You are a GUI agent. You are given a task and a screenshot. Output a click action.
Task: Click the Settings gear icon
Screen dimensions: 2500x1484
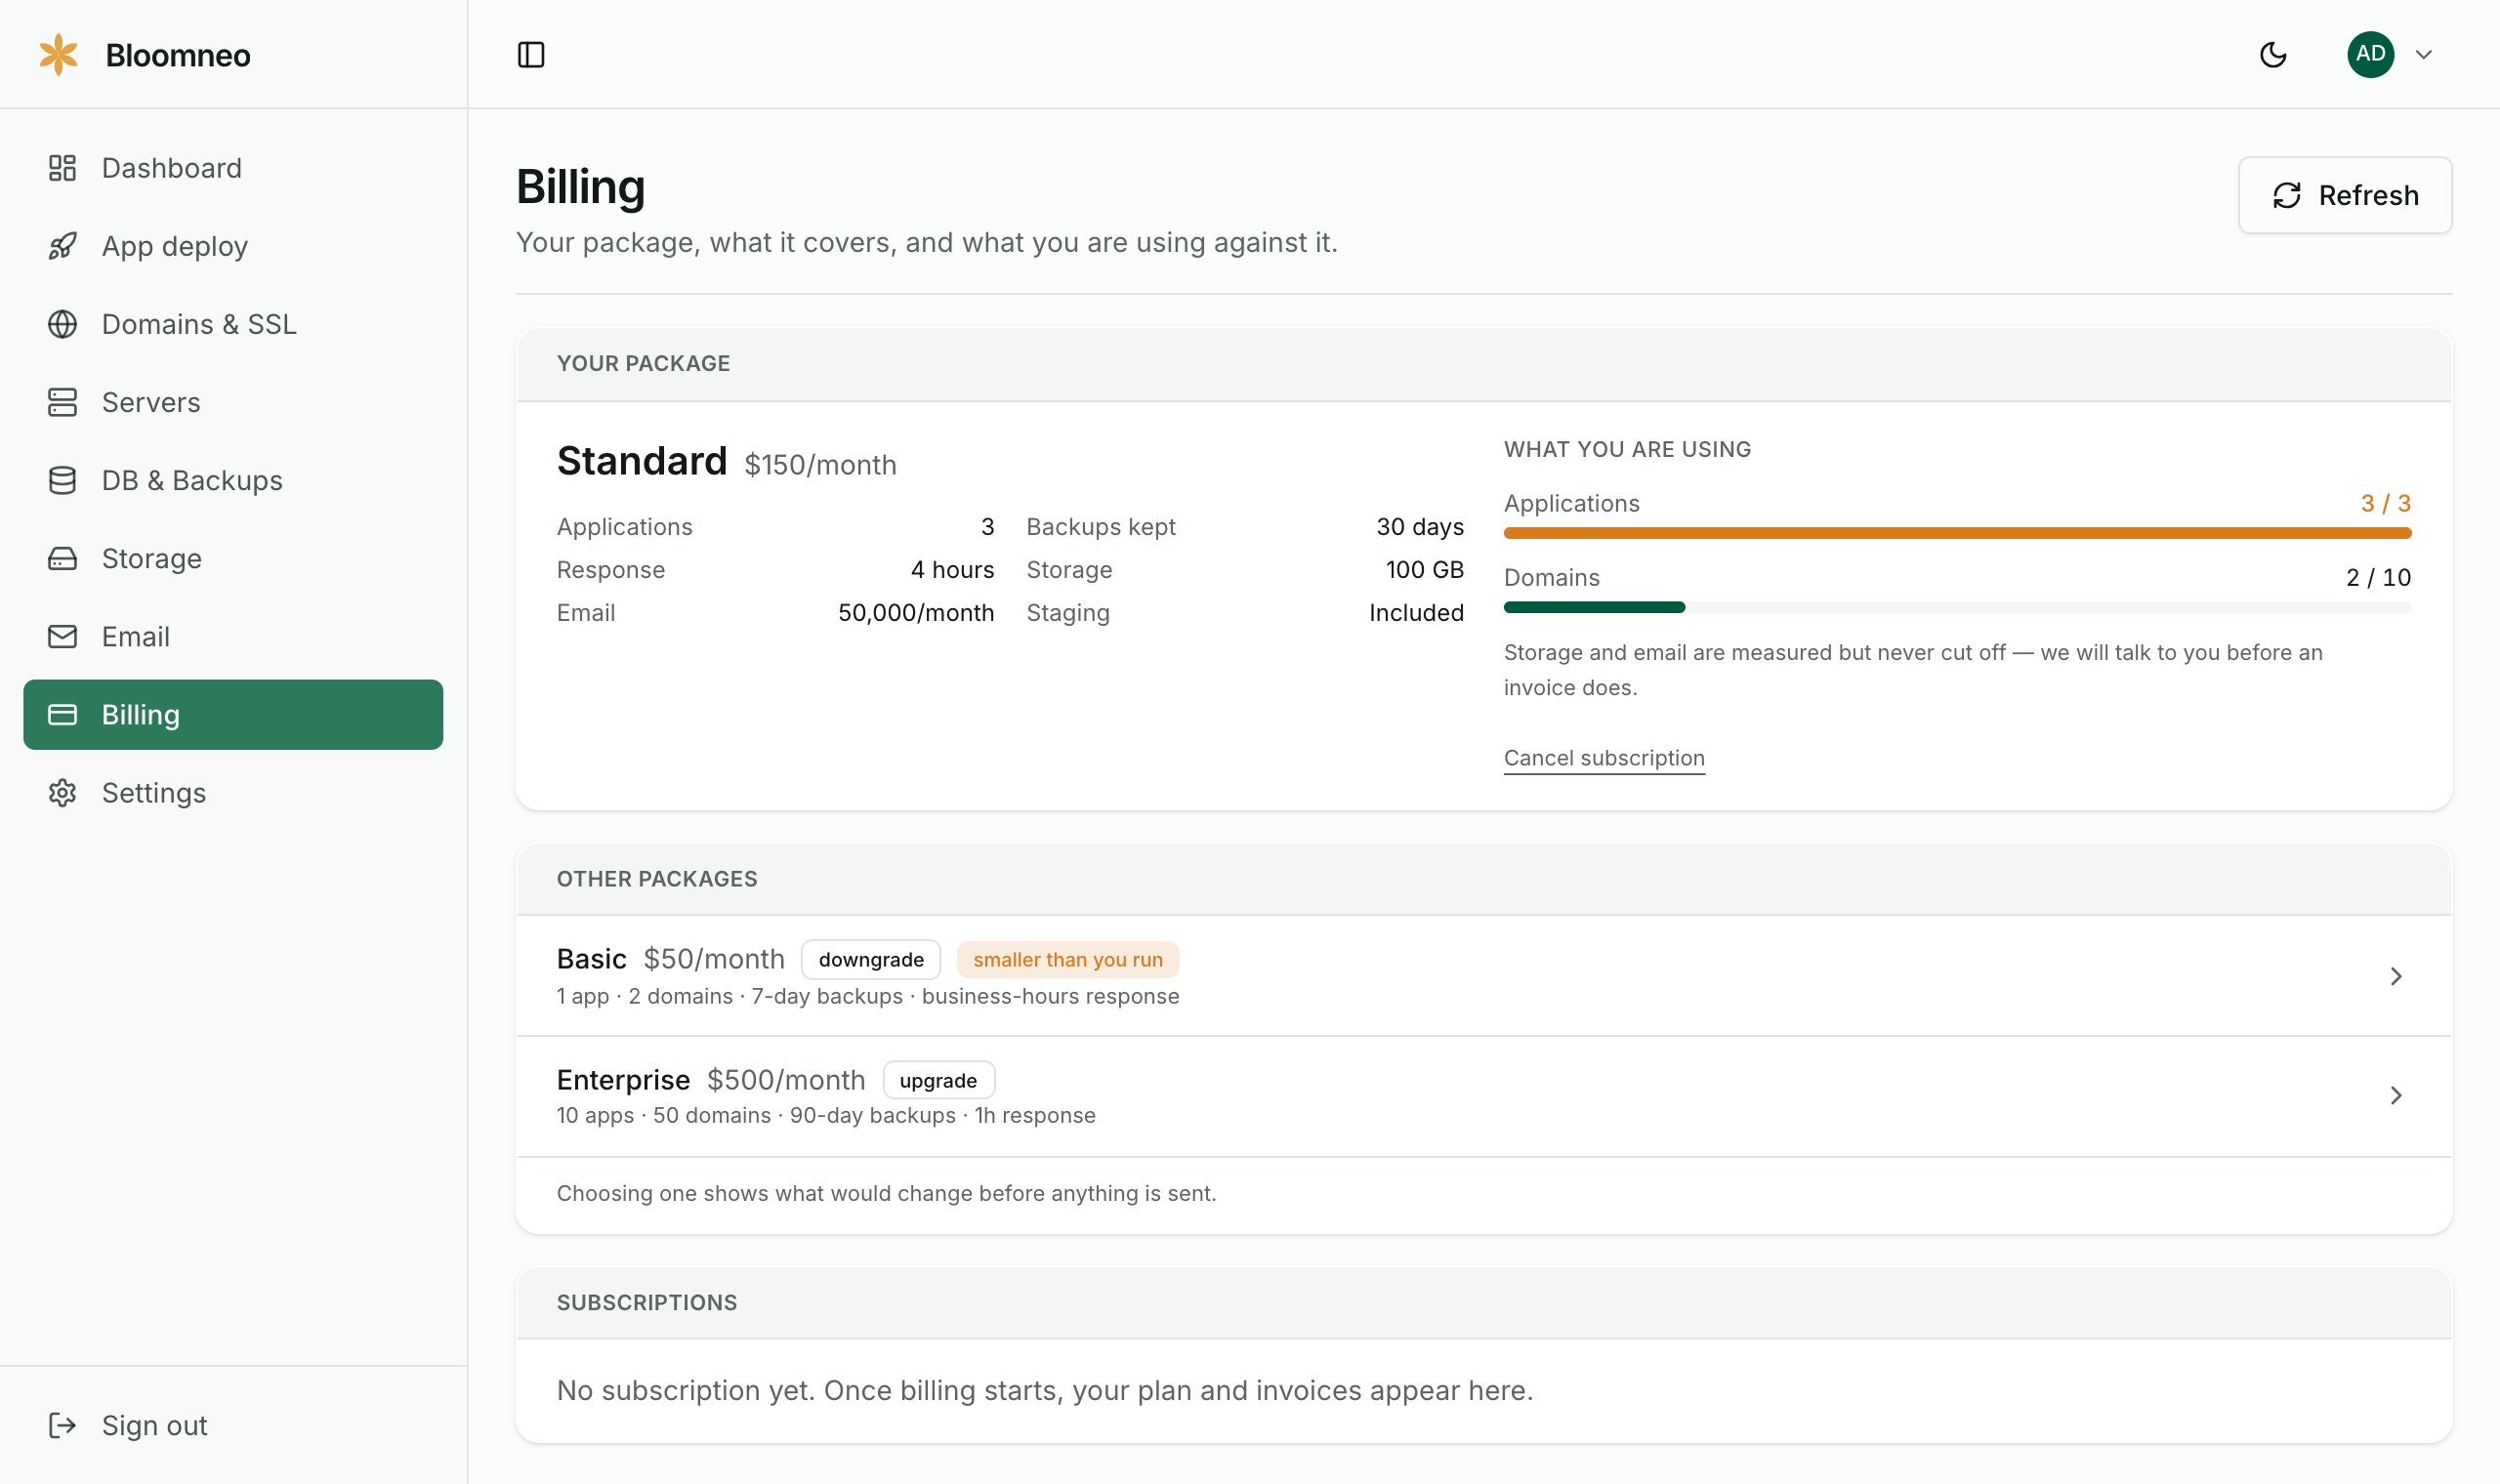pos(62,792)
